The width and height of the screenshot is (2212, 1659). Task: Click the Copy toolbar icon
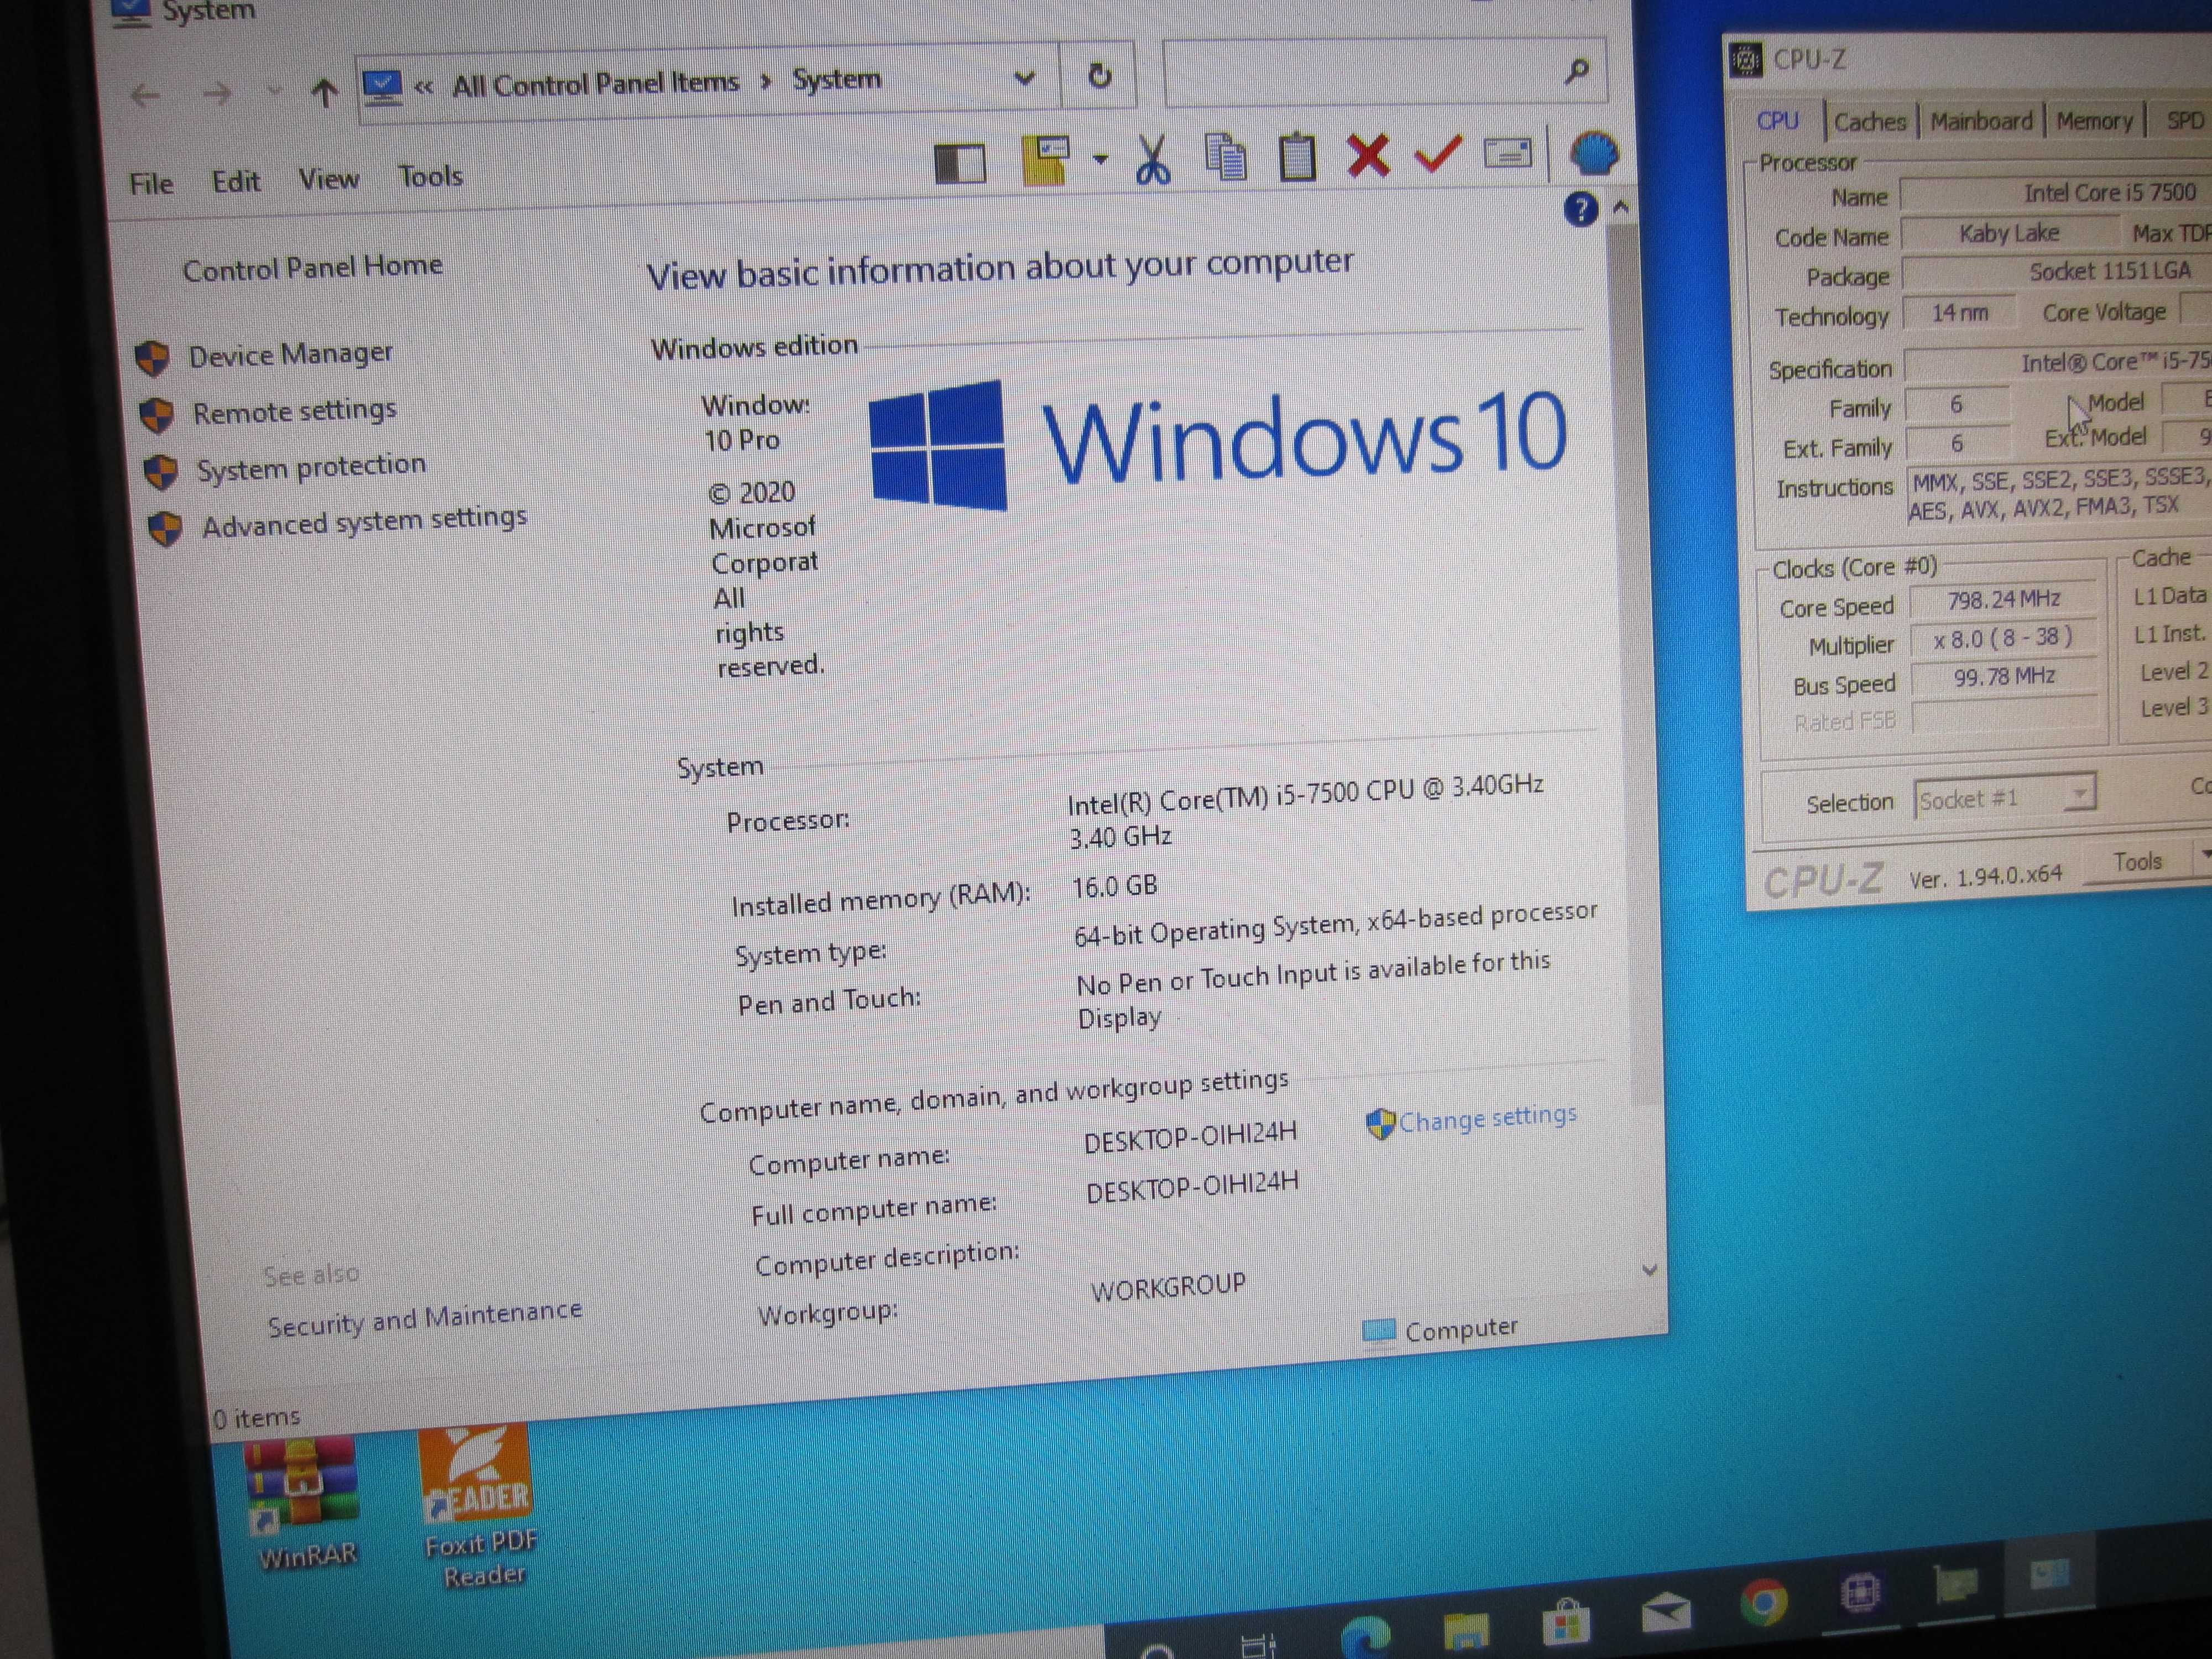(x=1226, y=157)
